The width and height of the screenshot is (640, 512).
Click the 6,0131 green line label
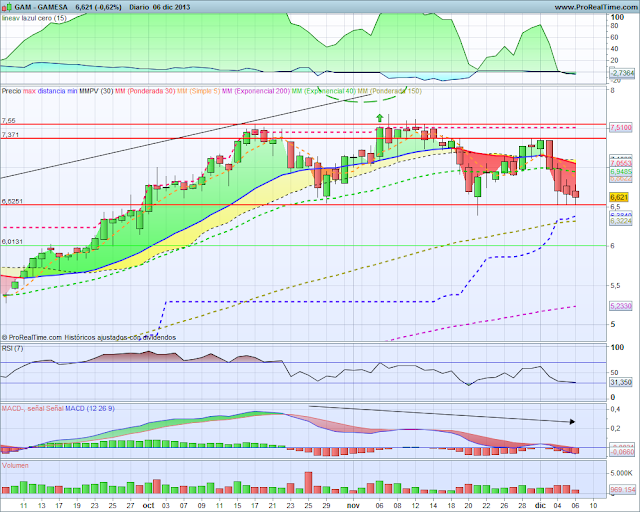click(x=12, y=241)
